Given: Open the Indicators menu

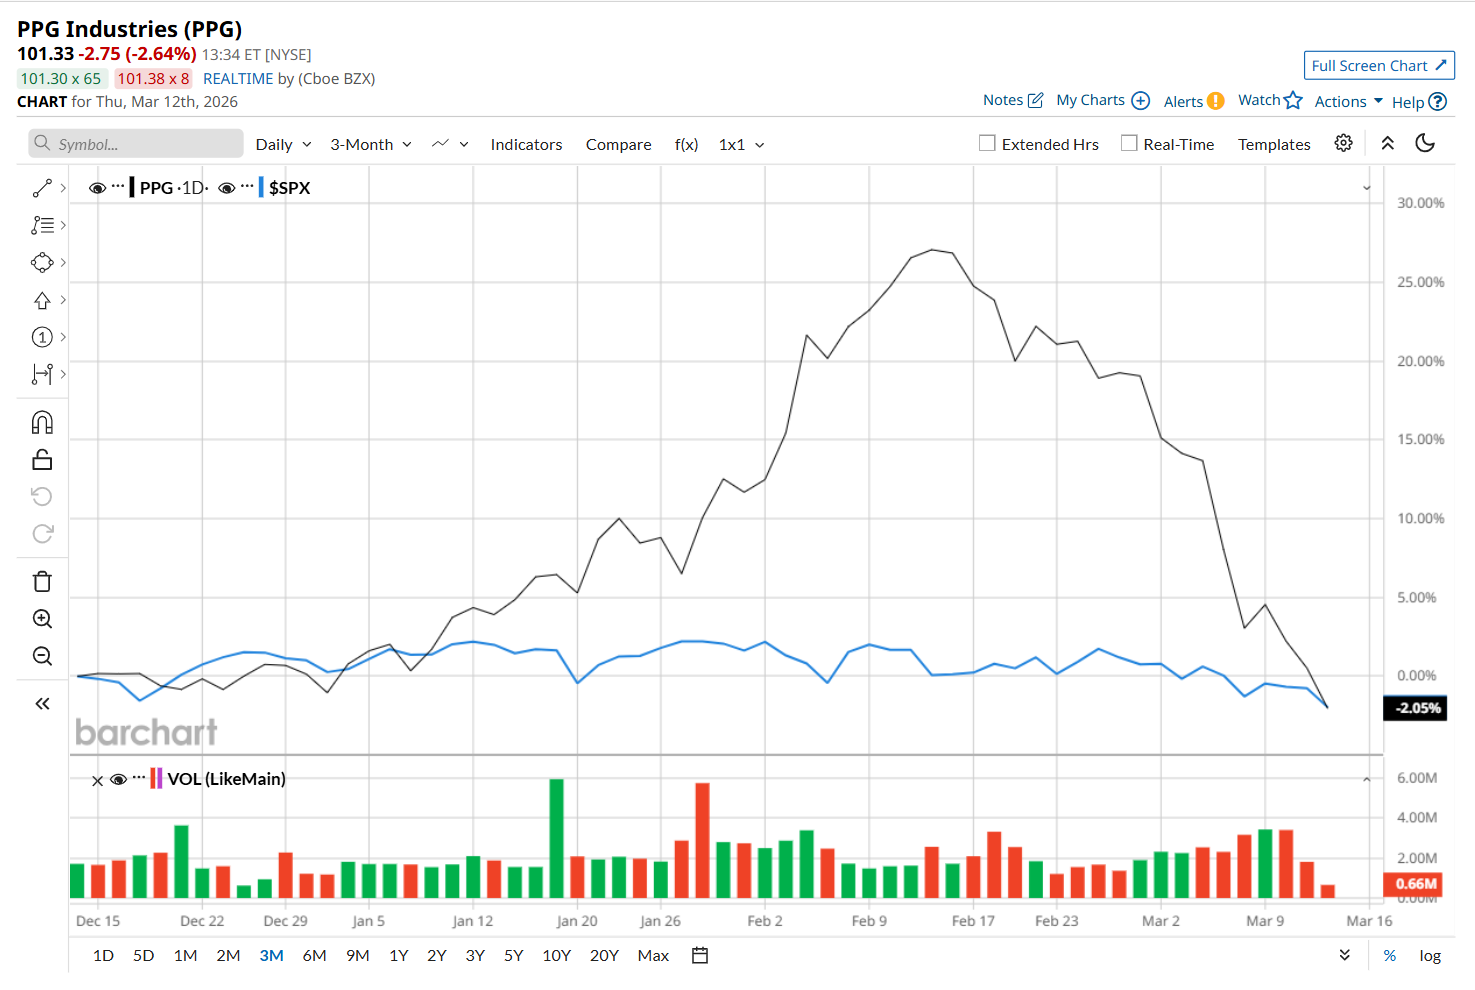Looking at the screenshot, I should tap(526, 144).
